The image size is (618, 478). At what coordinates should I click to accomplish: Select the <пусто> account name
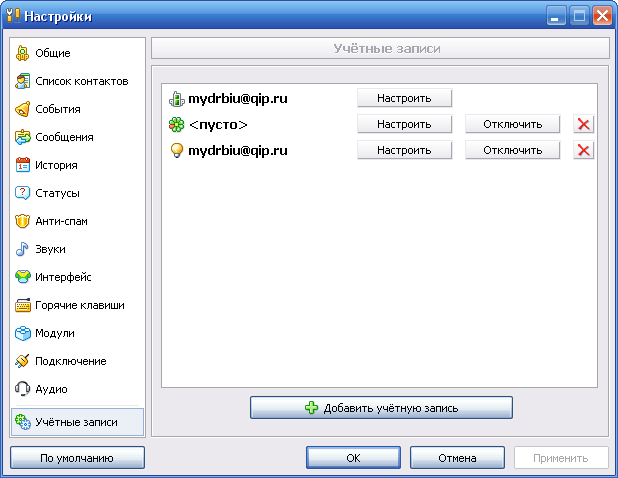[x=218, y=125]
